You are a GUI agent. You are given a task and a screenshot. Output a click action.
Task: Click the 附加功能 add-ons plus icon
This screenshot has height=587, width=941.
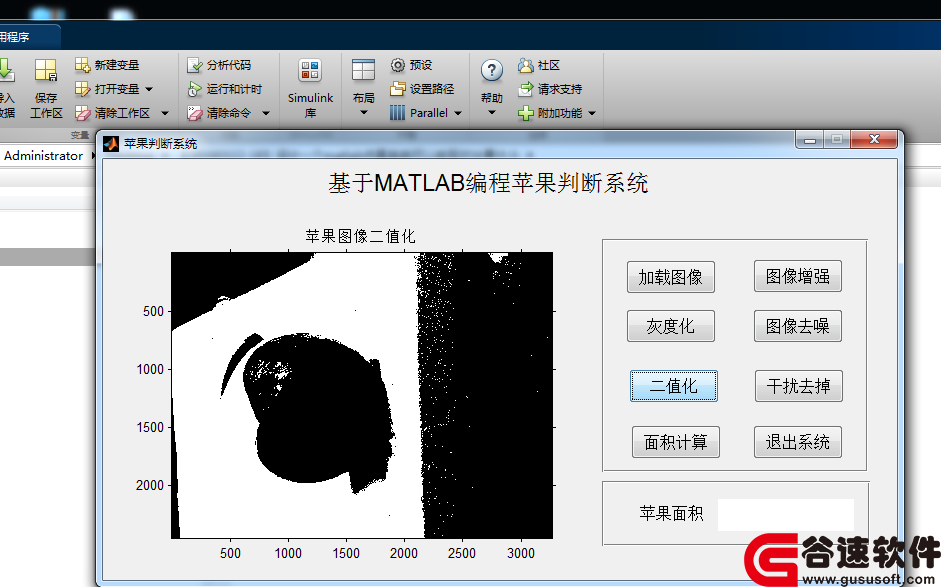coord(526,113)
